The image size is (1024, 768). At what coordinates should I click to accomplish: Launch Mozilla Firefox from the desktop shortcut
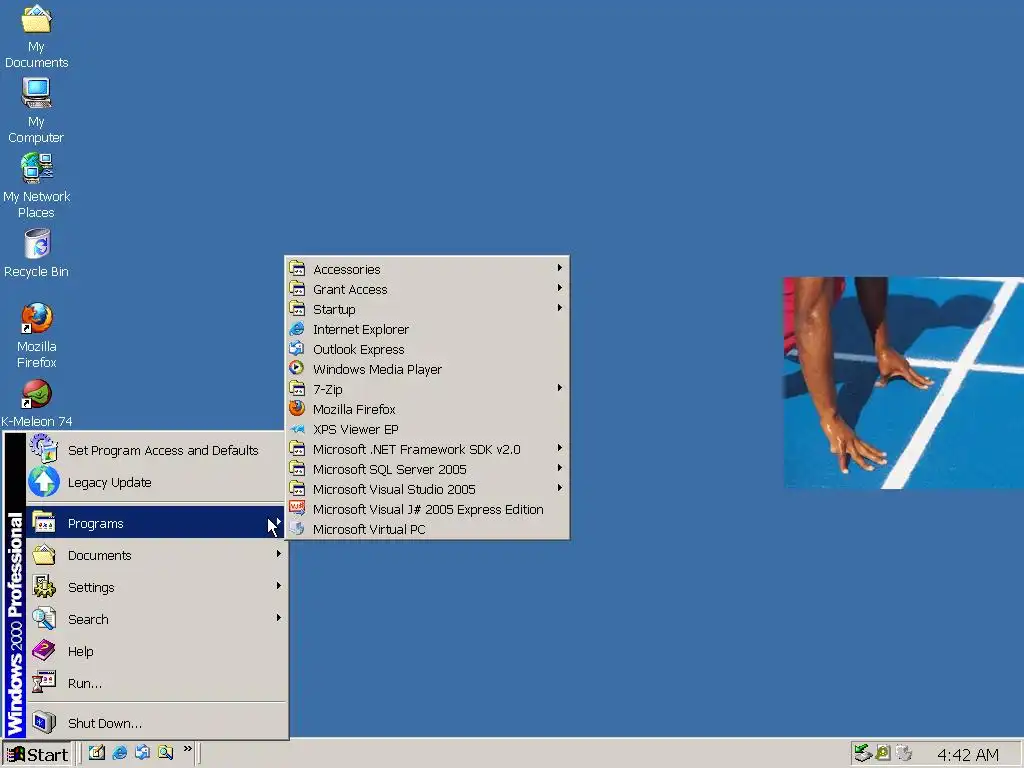tap(37, 336)
